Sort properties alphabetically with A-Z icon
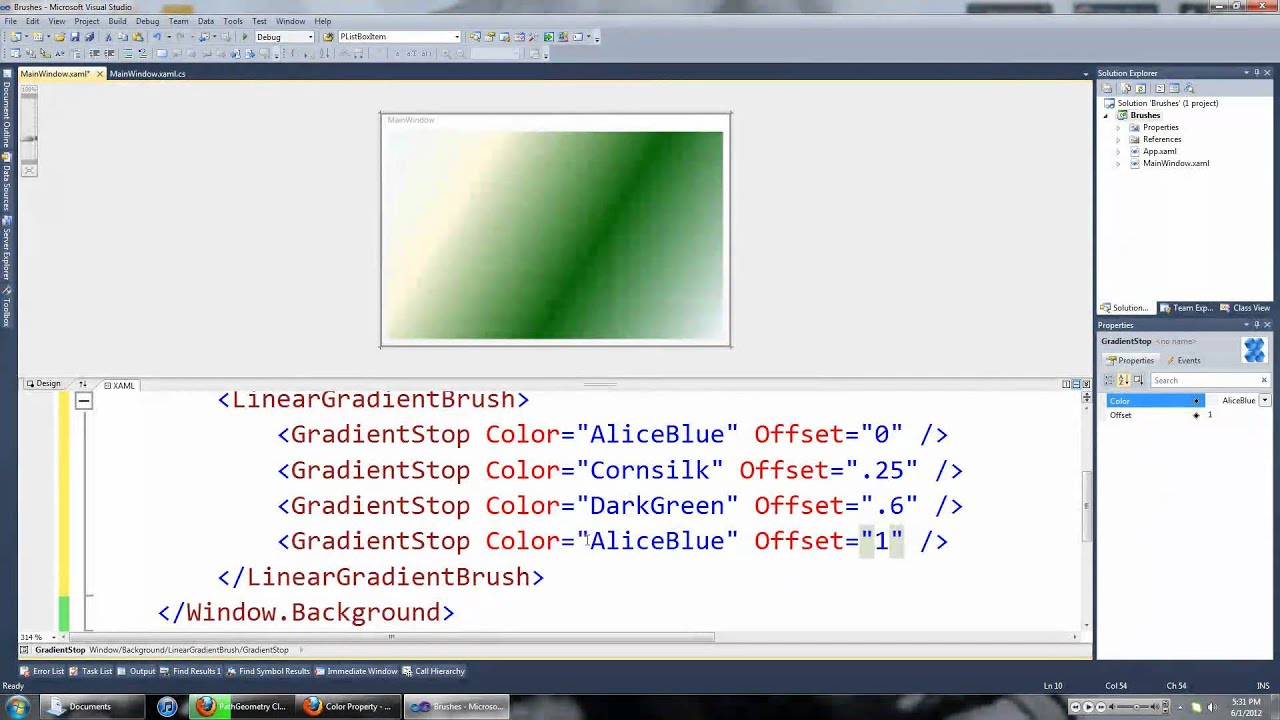This screenshot has width=1280, height=720. click(x=1123, y=380)
